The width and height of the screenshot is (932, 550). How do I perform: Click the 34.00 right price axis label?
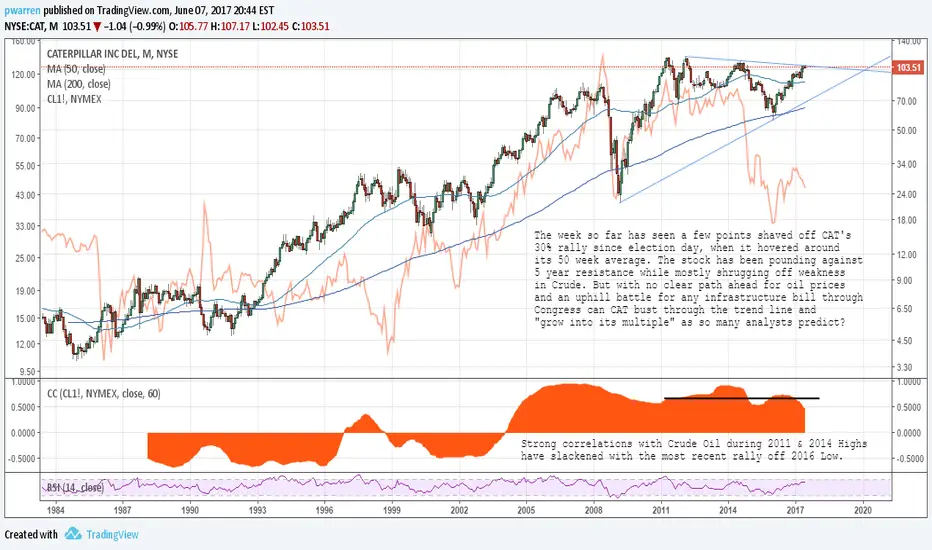pos(908,165)
